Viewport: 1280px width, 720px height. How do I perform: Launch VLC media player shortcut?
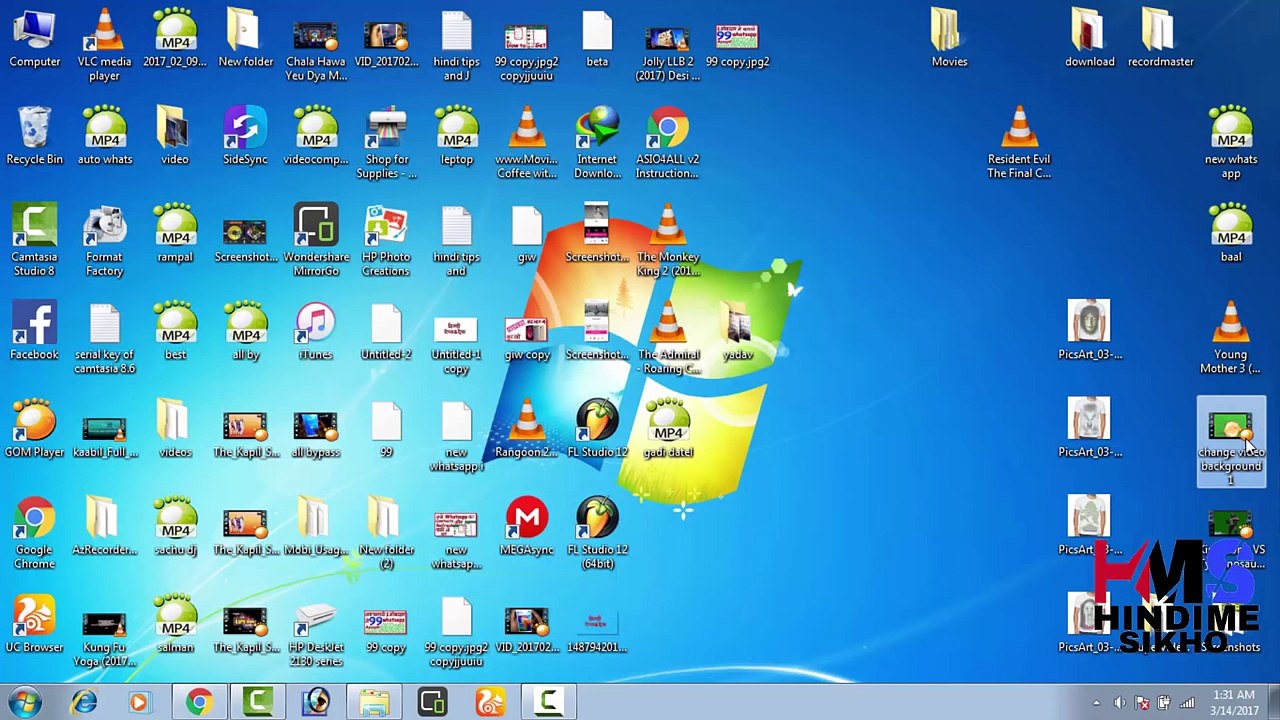pyautogui.click(x=104, y=44)
